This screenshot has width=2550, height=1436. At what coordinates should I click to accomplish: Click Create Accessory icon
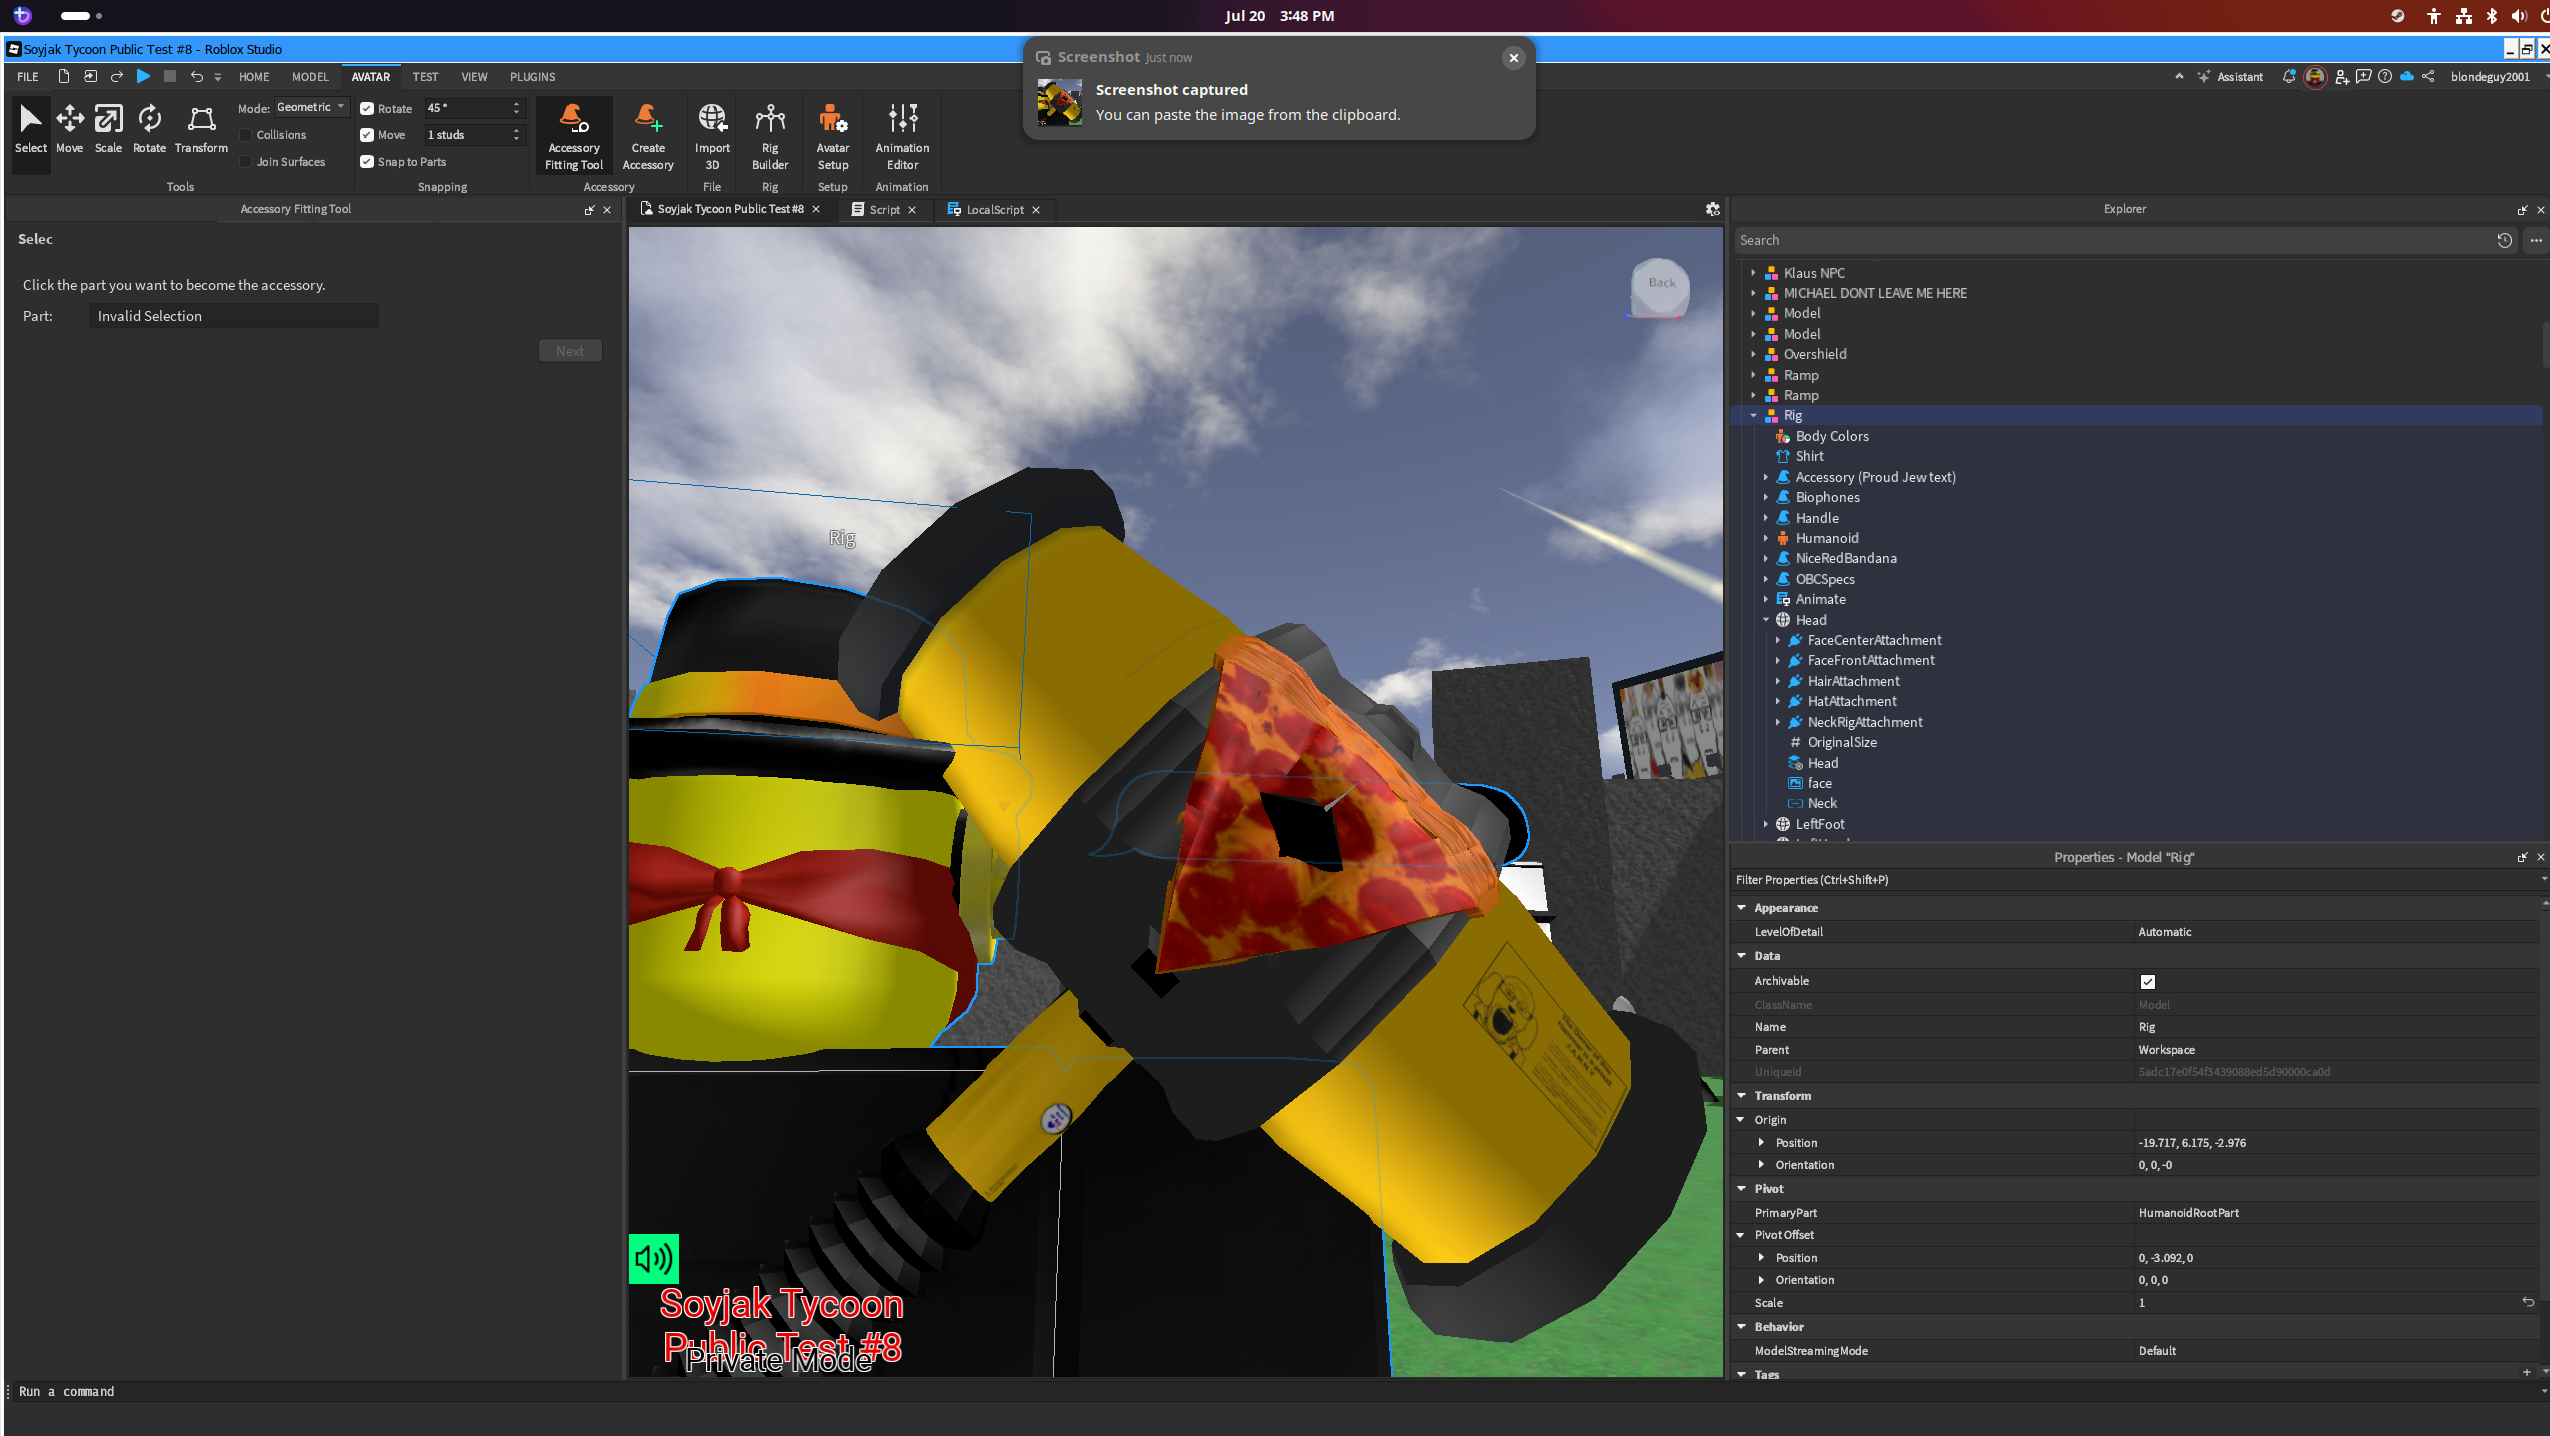648,137
